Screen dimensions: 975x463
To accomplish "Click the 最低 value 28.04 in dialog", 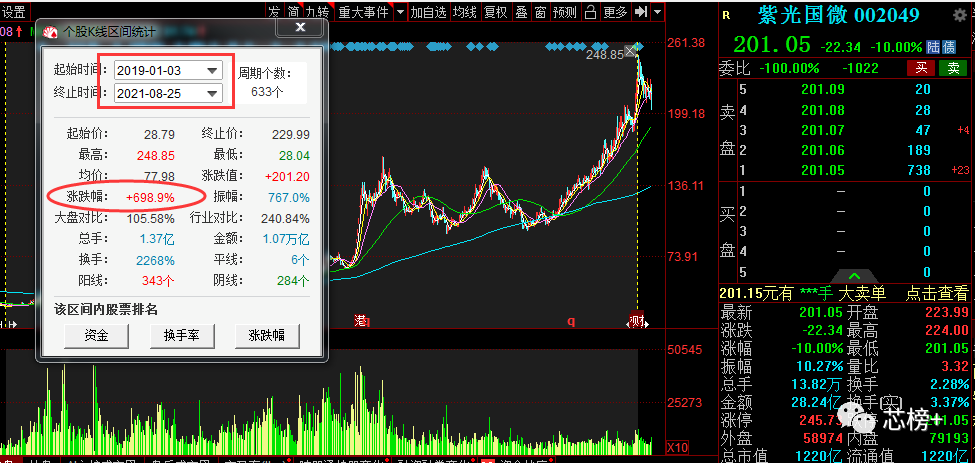I will (293, 155).
